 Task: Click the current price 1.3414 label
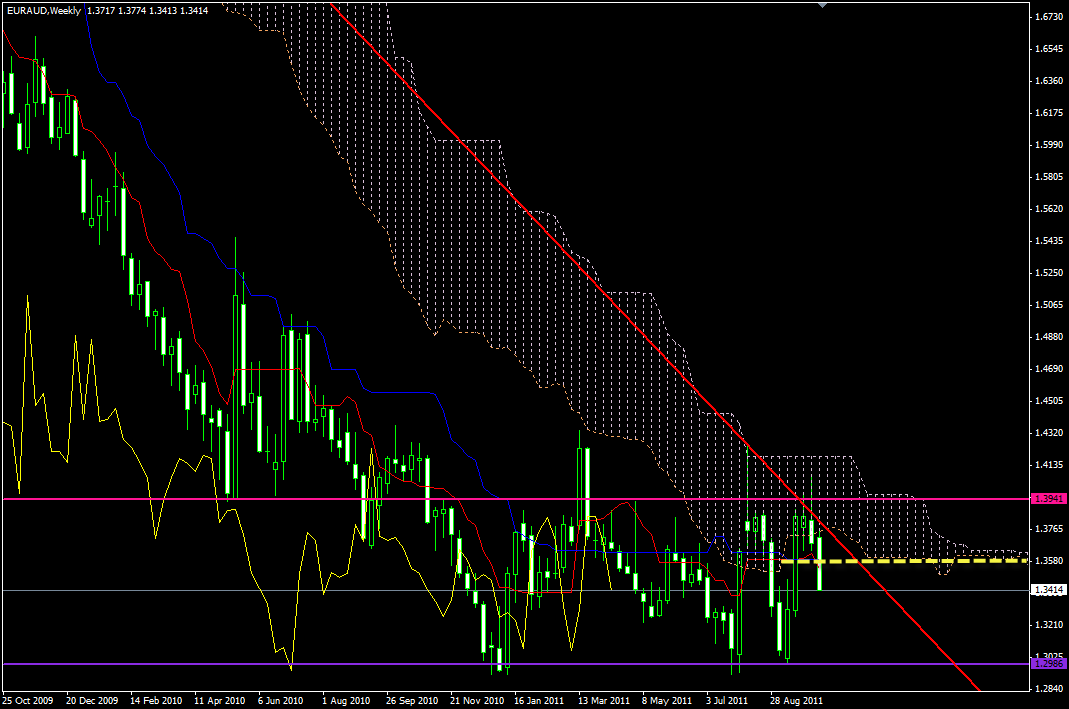pyautogui.click(x=1048, y=591)
